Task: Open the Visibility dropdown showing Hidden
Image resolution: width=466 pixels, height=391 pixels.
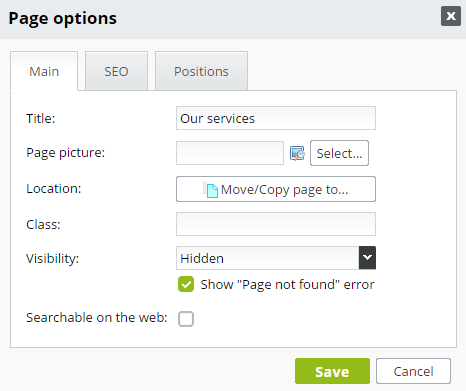Action: [x=276, y=258]
